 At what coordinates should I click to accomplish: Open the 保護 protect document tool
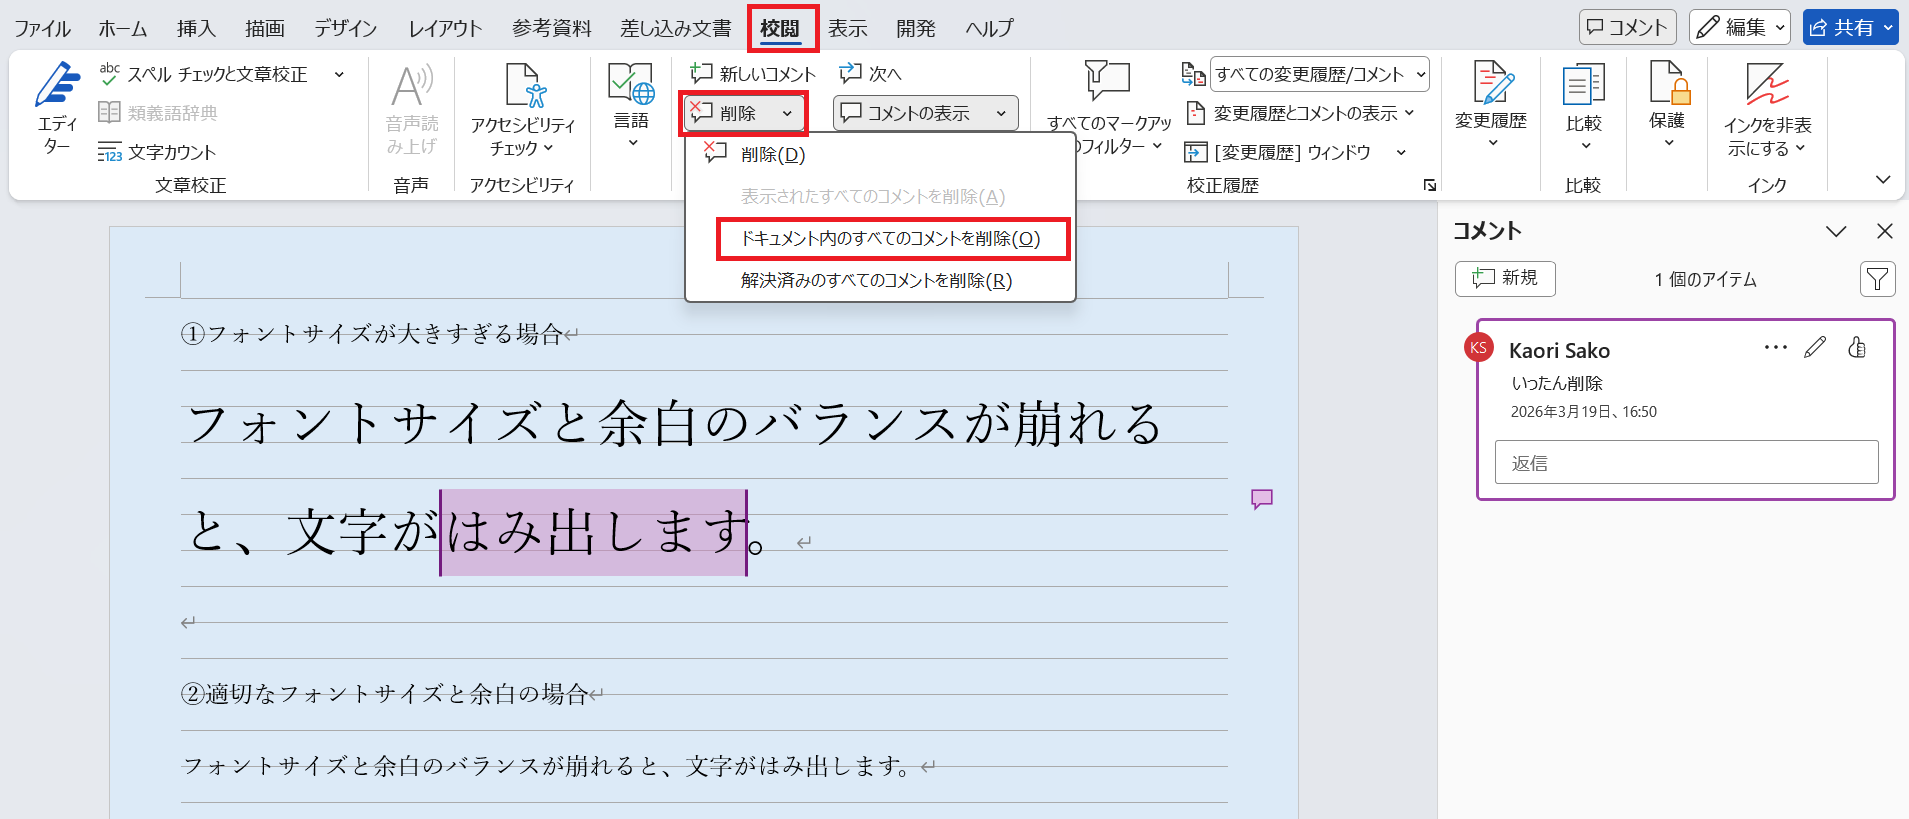pyautogui.click(x=1667, y=106)
